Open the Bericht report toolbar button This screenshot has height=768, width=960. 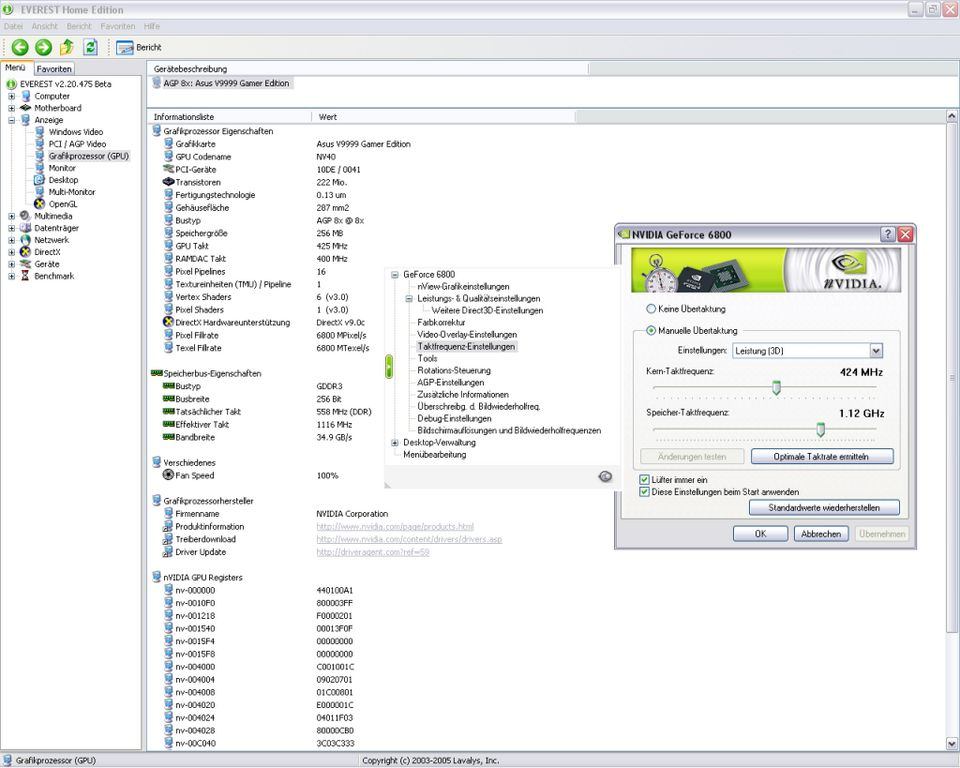pyautogui.click(x=139, y=47)
